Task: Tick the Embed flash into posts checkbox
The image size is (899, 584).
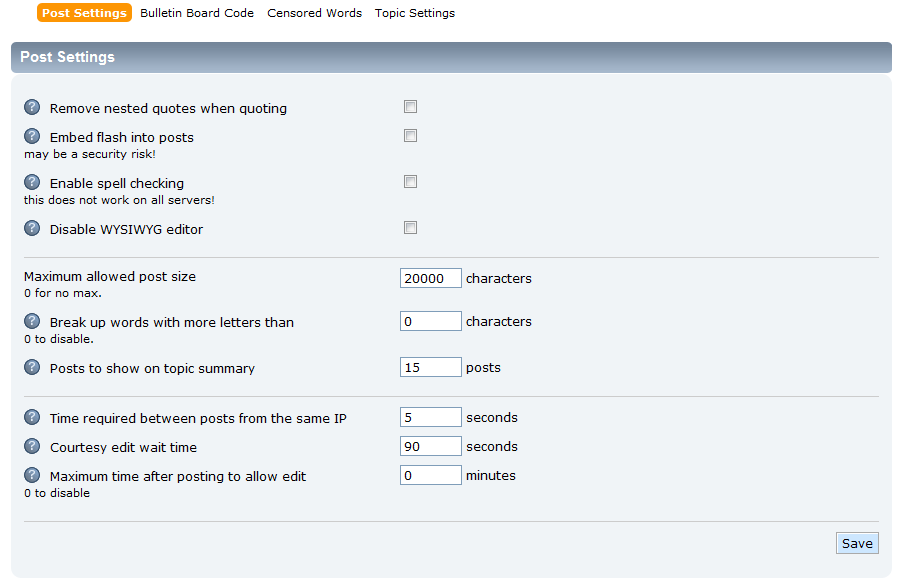Action: pyautogui.click(x=410, y=136)
